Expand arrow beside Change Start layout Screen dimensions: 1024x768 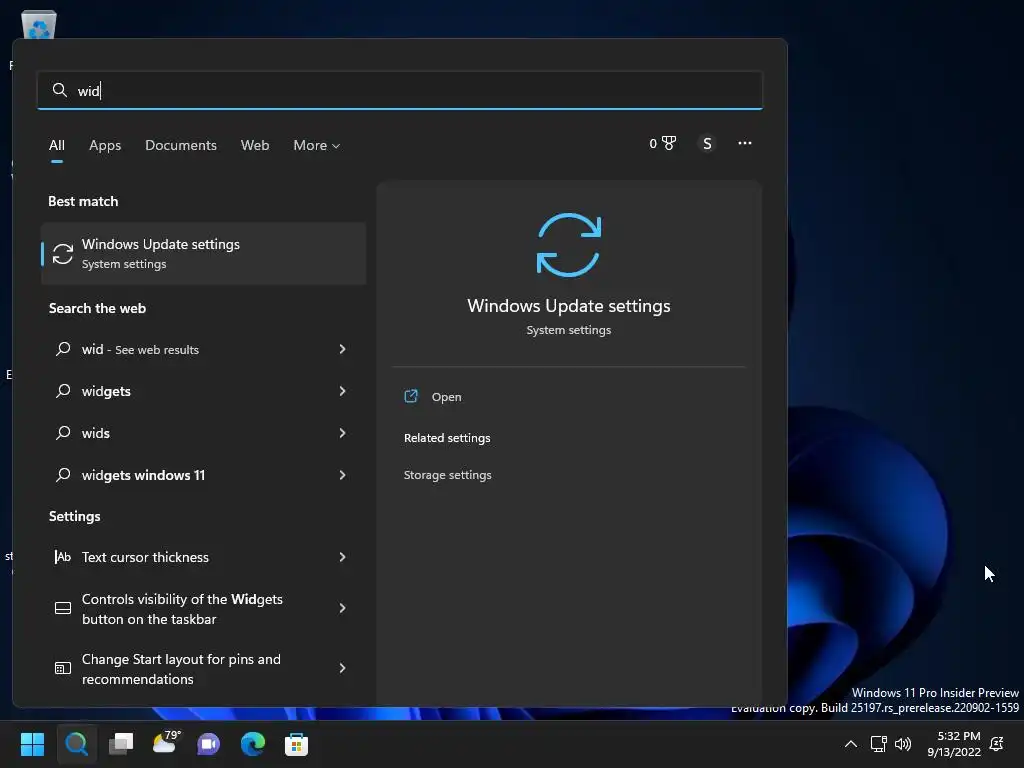342,668
